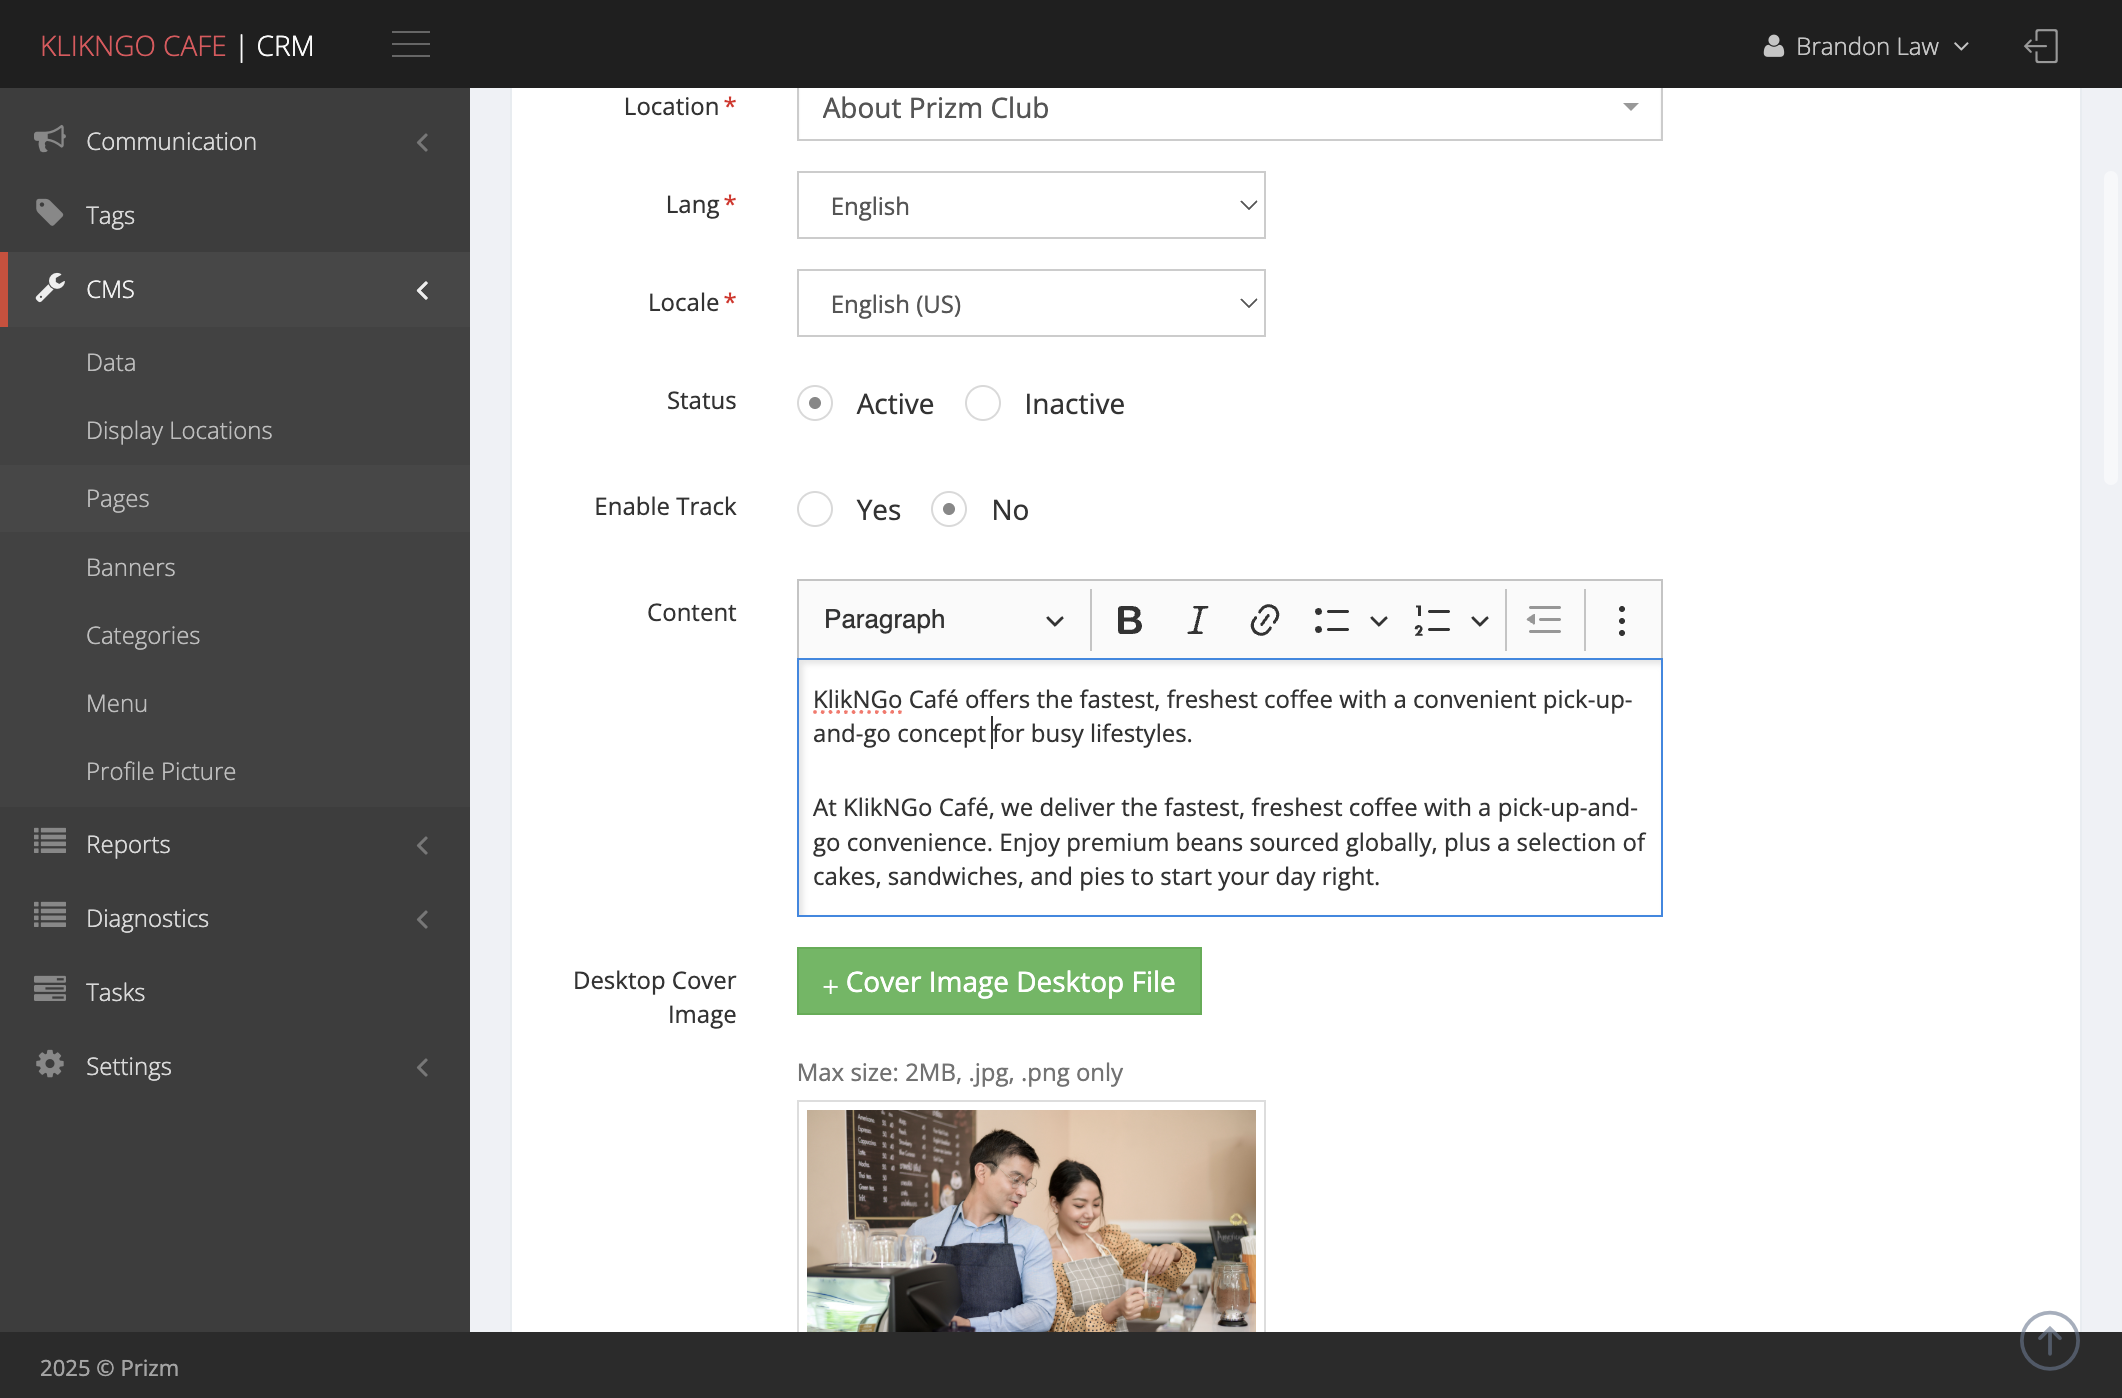Set Status to Inactive
Viewport: 2122px width, 1398px height.
983,403
